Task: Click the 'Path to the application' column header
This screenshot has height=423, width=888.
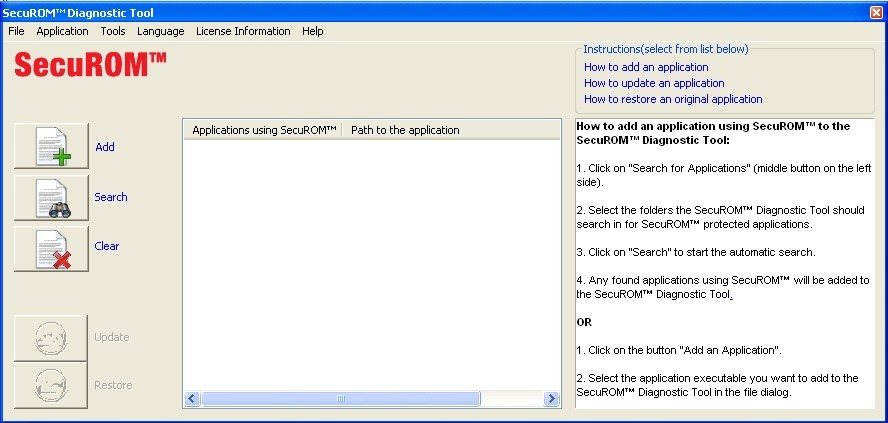Action: 405,130
